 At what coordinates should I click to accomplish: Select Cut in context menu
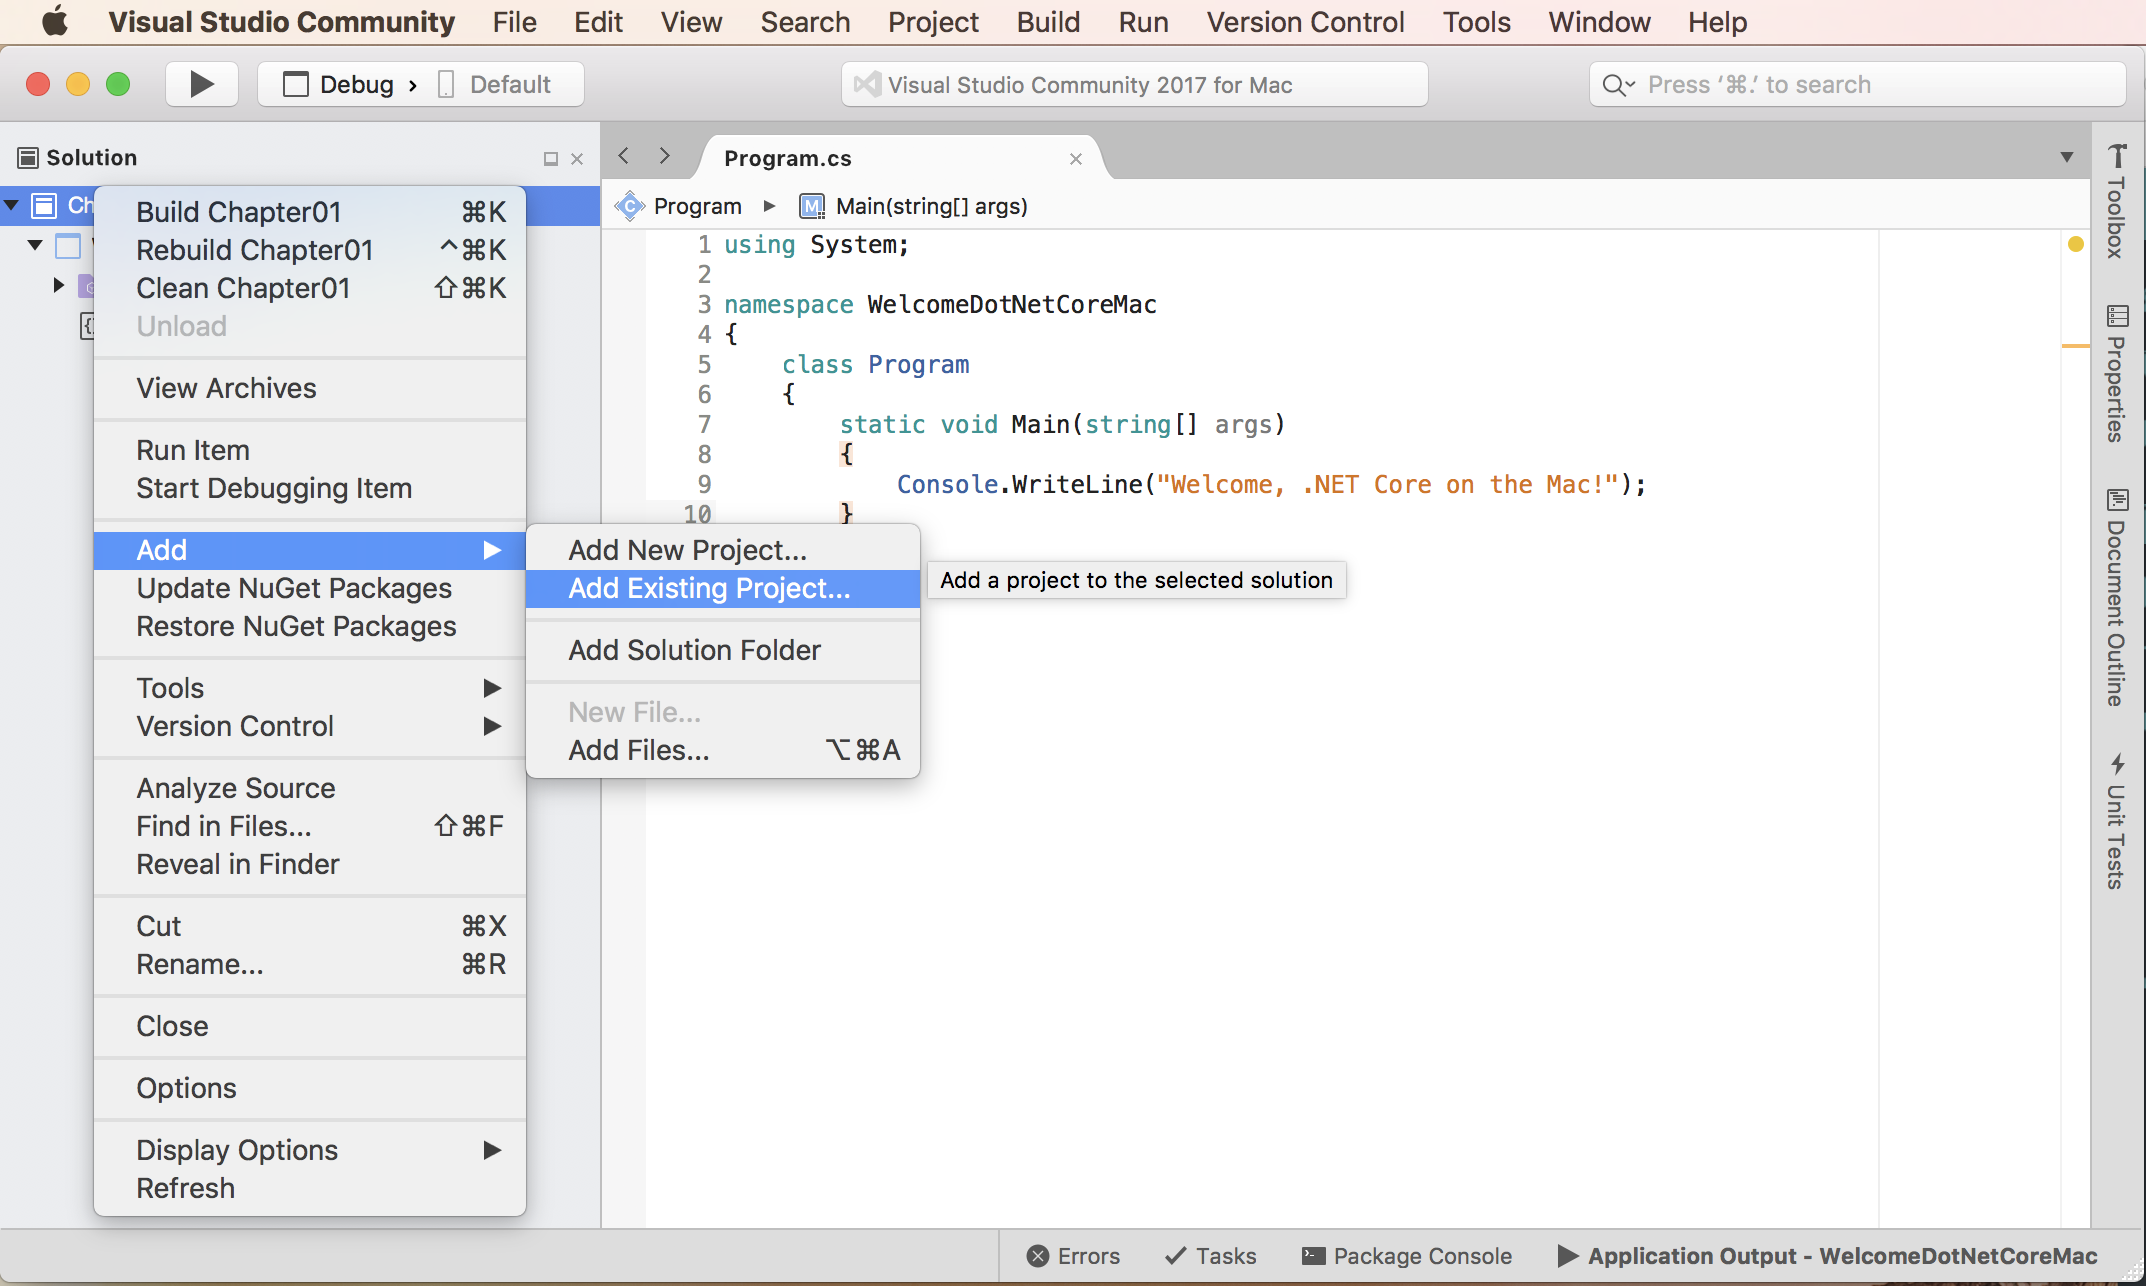[310, 926]
